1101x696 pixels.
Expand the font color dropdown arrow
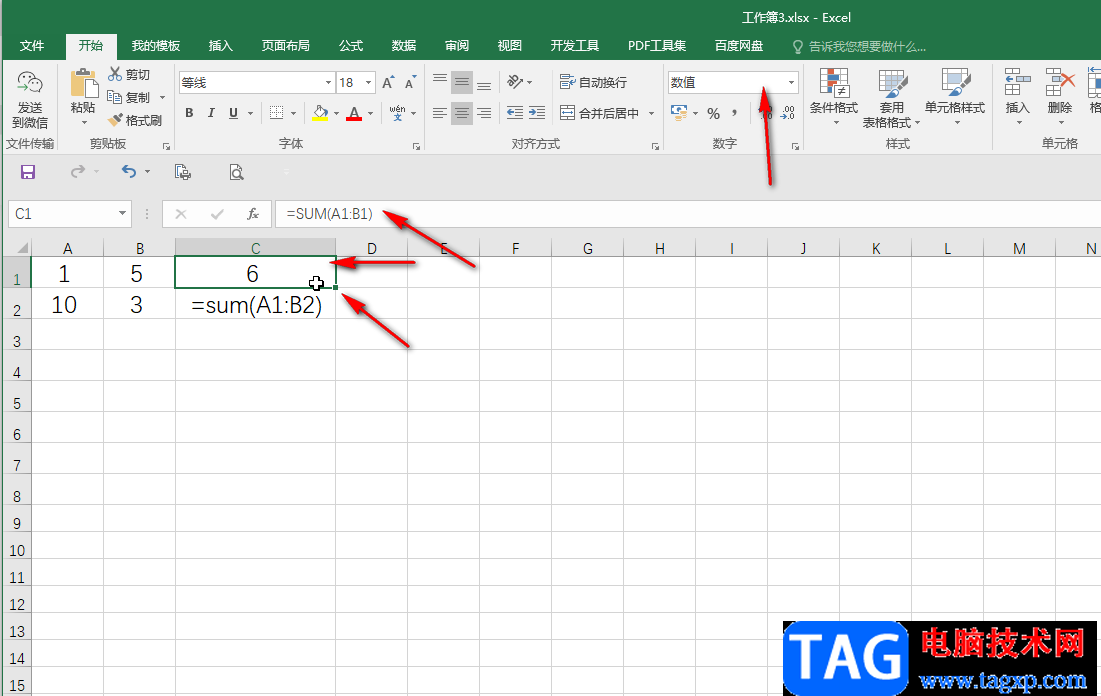pyautogui.click(x=371, y=113)
